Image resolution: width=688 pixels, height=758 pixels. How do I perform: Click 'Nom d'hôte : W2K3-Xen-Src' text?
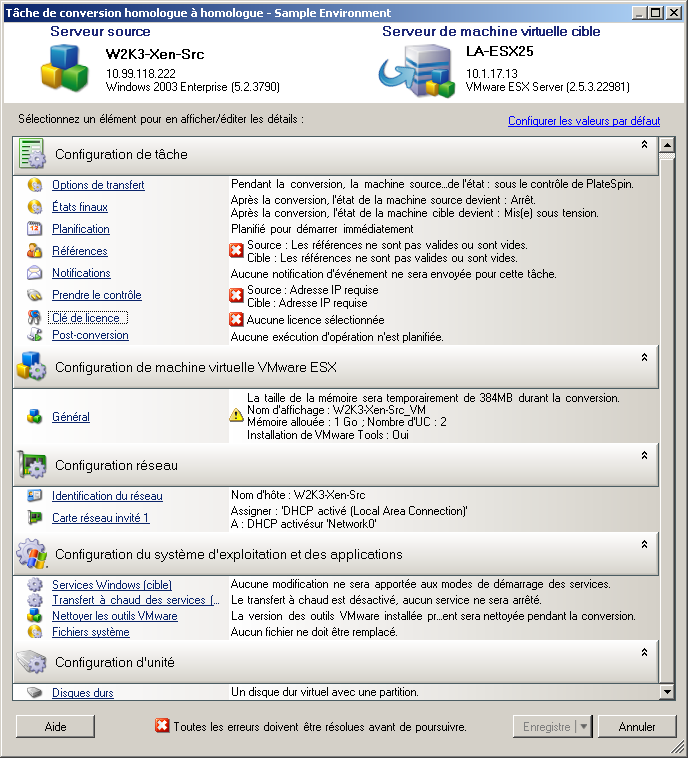point(298,495)
